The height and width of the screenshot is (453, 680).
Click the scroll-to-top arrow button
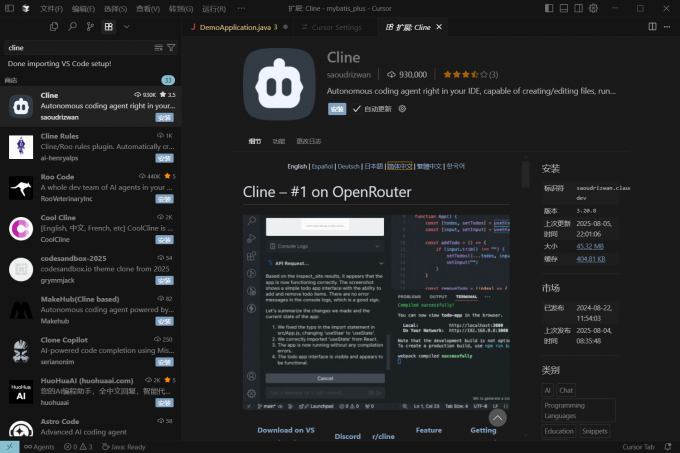(x=497, y=418)
